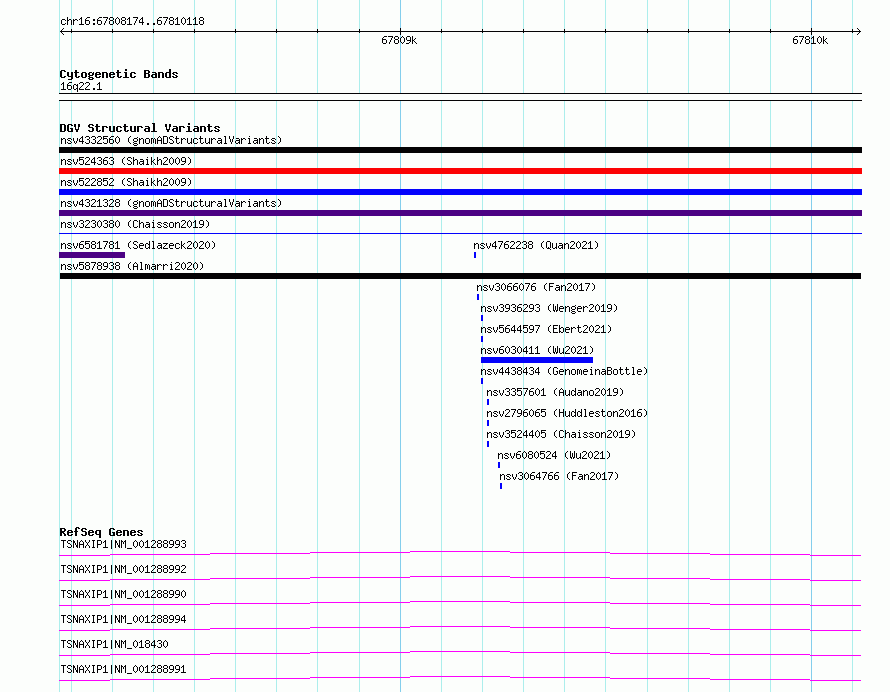The width and height of the screenshot is (890, 692).
Task: Select variant nsv6581781 (Sedlazeck2020) label
Action: pos(138,245)
